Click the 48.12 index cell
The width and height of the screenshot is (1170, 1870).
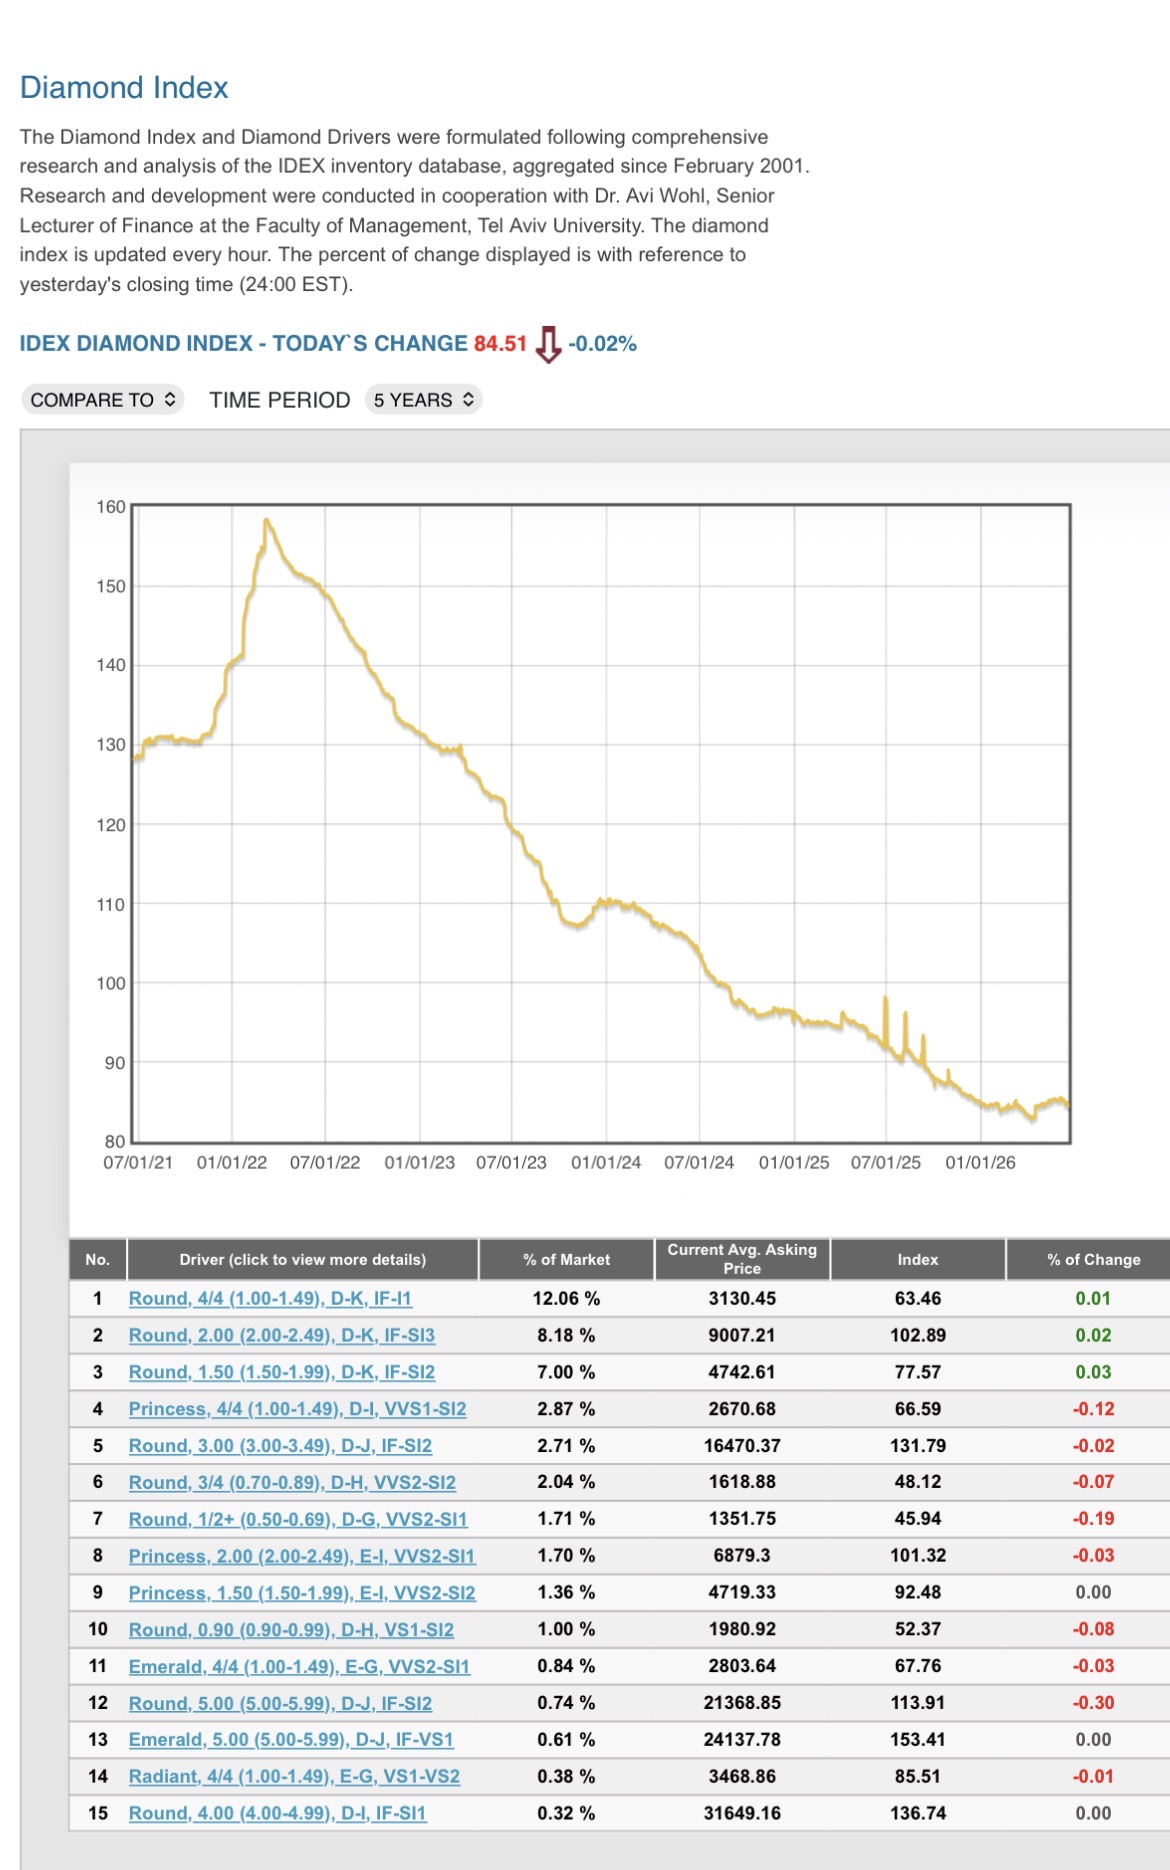pos(918,1483)
